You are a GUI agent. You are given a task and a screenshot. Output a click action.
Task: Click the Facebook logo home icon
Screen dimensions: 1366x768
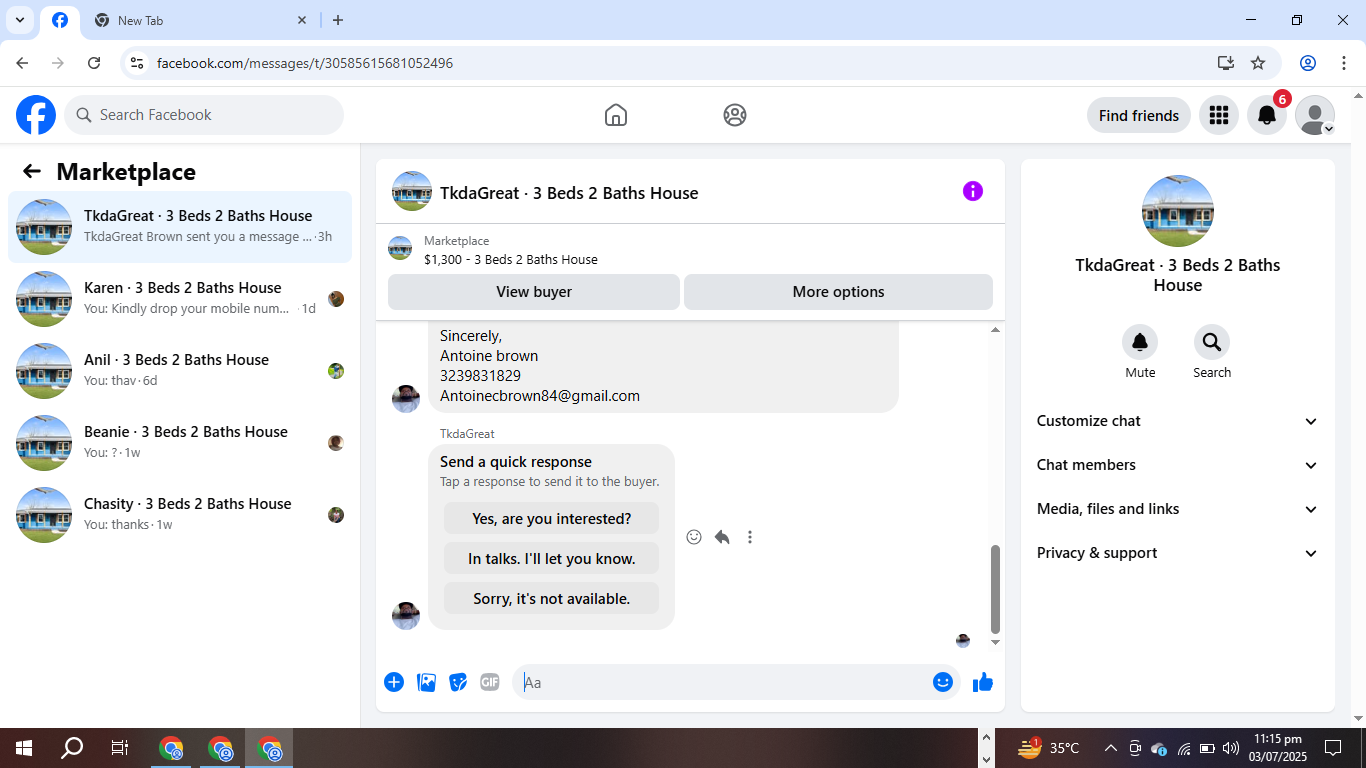pyautogui.click(x=36, y=115)
